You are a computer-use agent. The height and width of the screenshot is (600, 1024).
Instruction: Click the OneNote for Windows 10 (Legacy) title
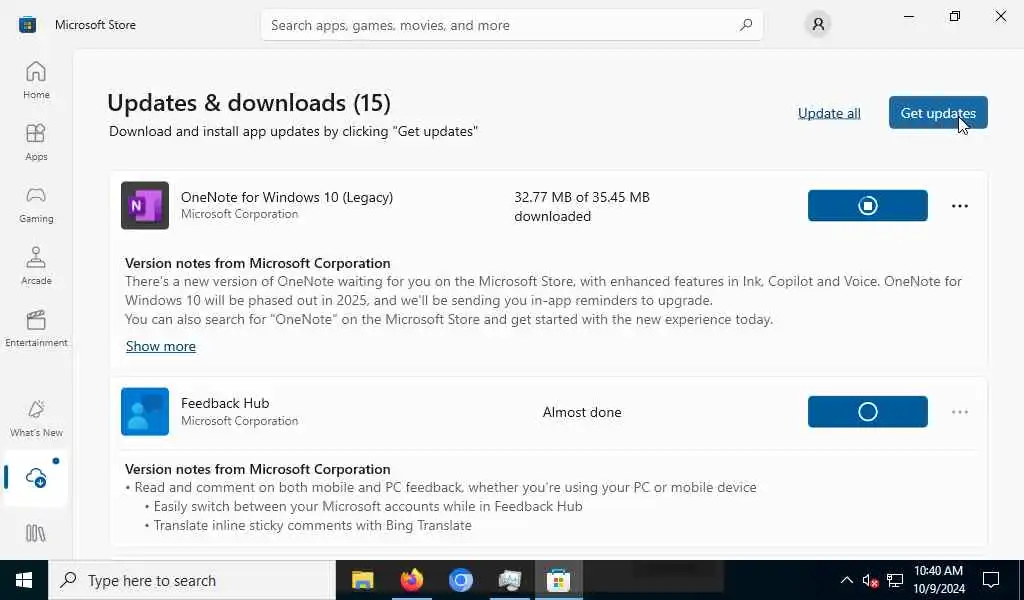click(287, 197)
